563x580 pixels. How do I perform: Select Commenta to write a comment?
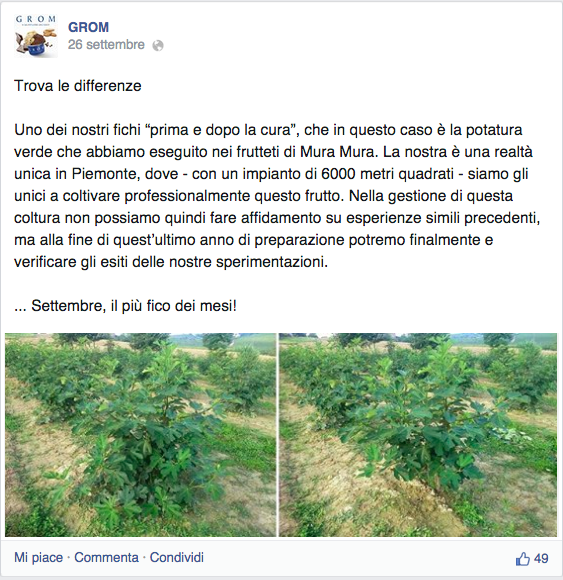coord(106,557)
